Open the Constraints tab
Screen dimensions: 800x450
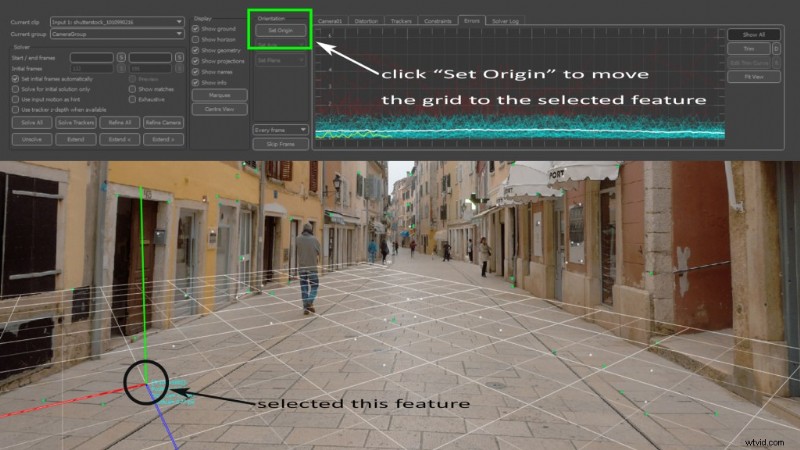438,21
